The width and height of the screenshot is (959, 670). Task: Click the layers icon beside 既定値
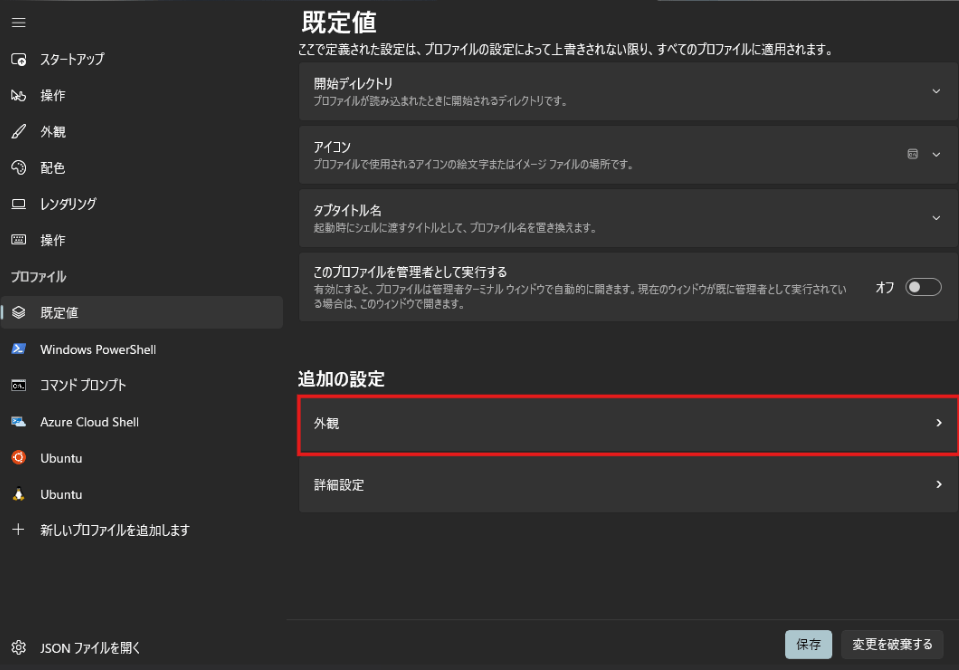(x=19, y=313)
